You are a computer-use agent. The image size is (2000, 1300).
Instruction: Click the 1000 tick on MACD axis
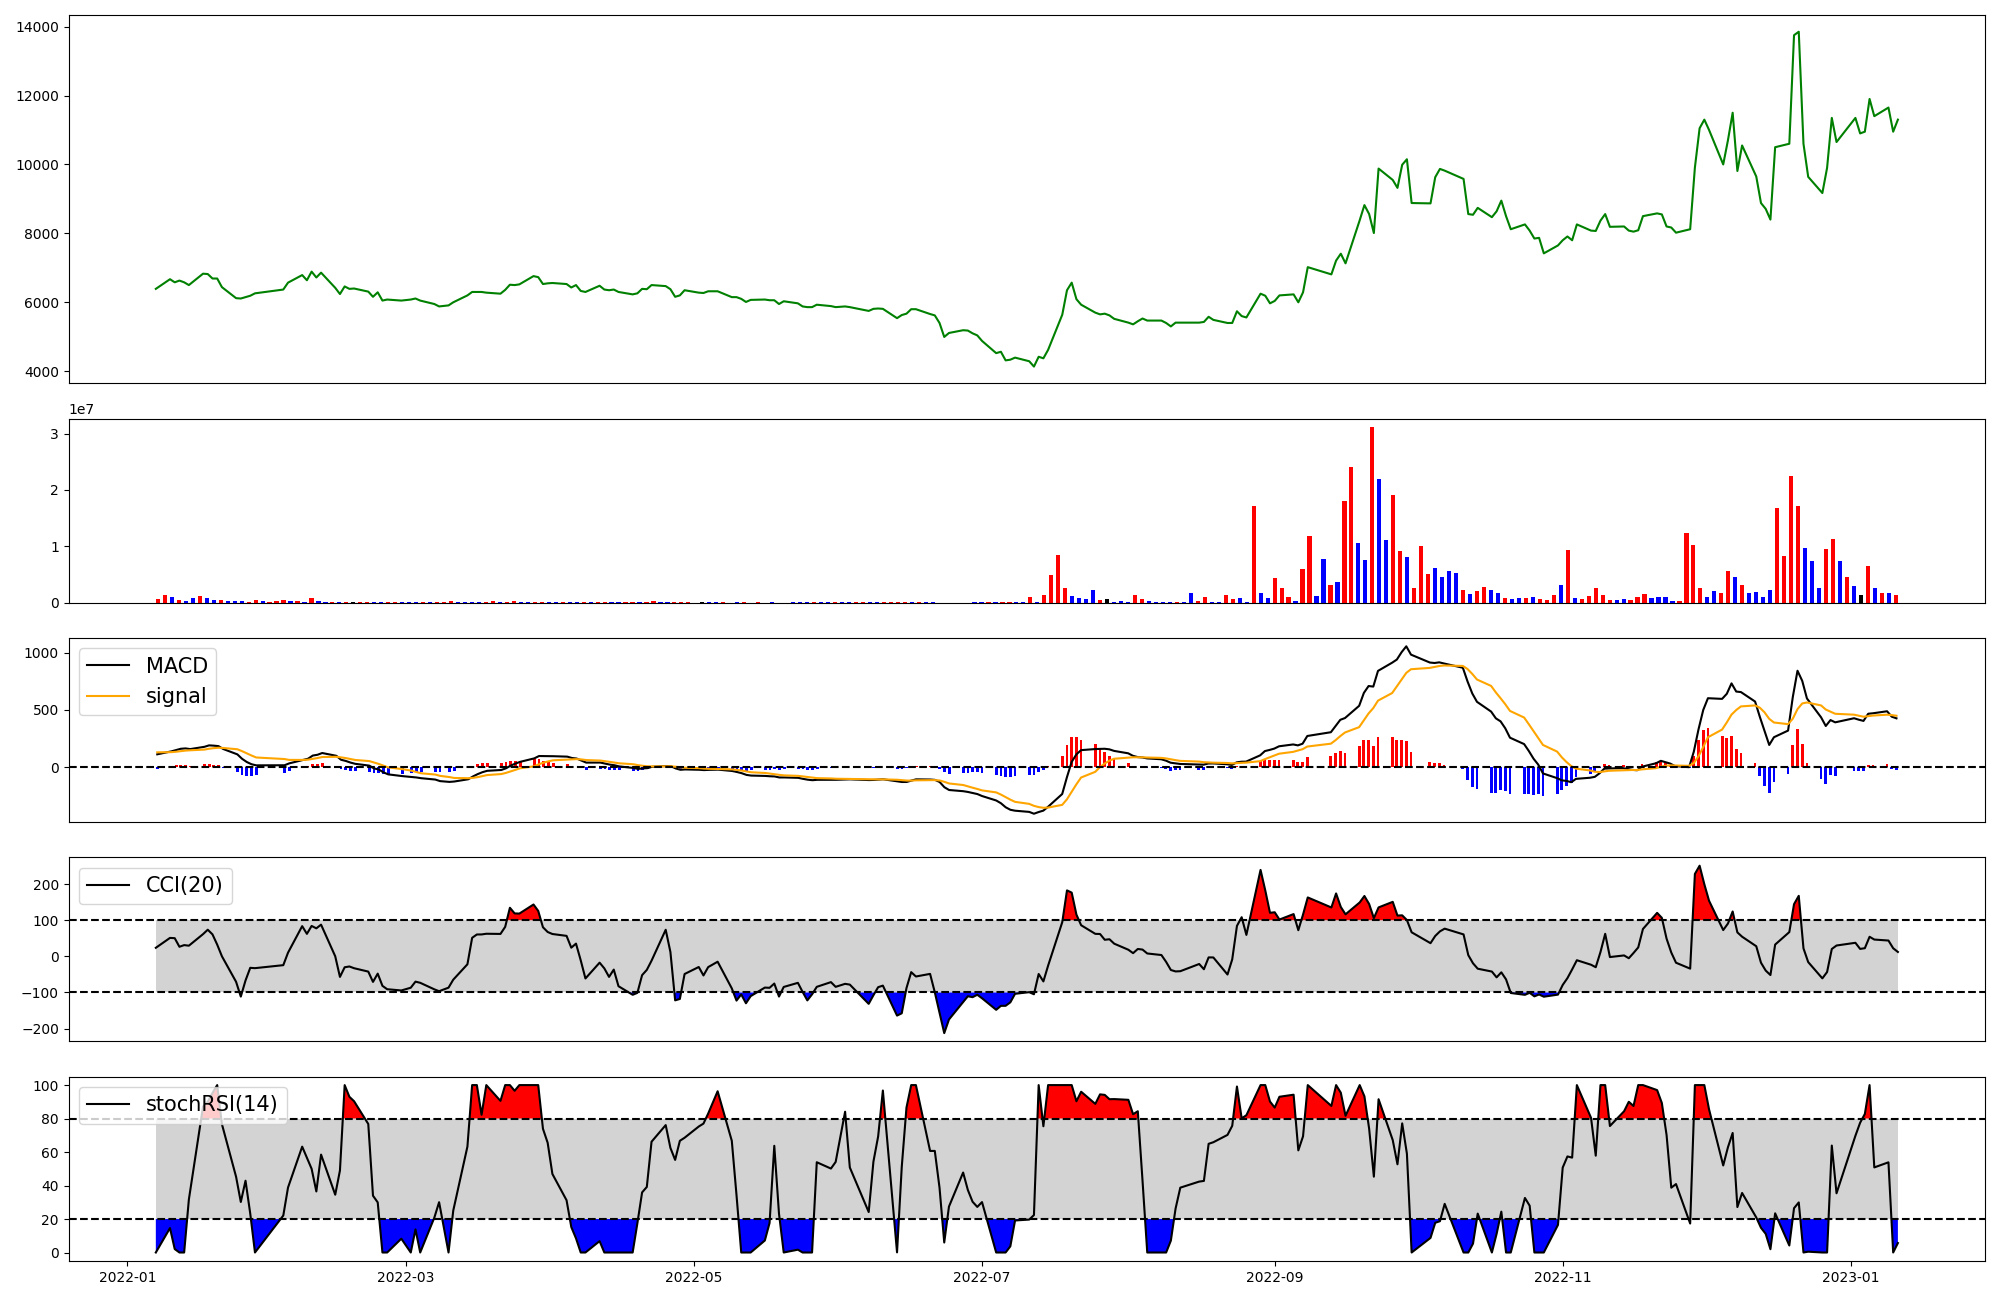coord(41,653)
